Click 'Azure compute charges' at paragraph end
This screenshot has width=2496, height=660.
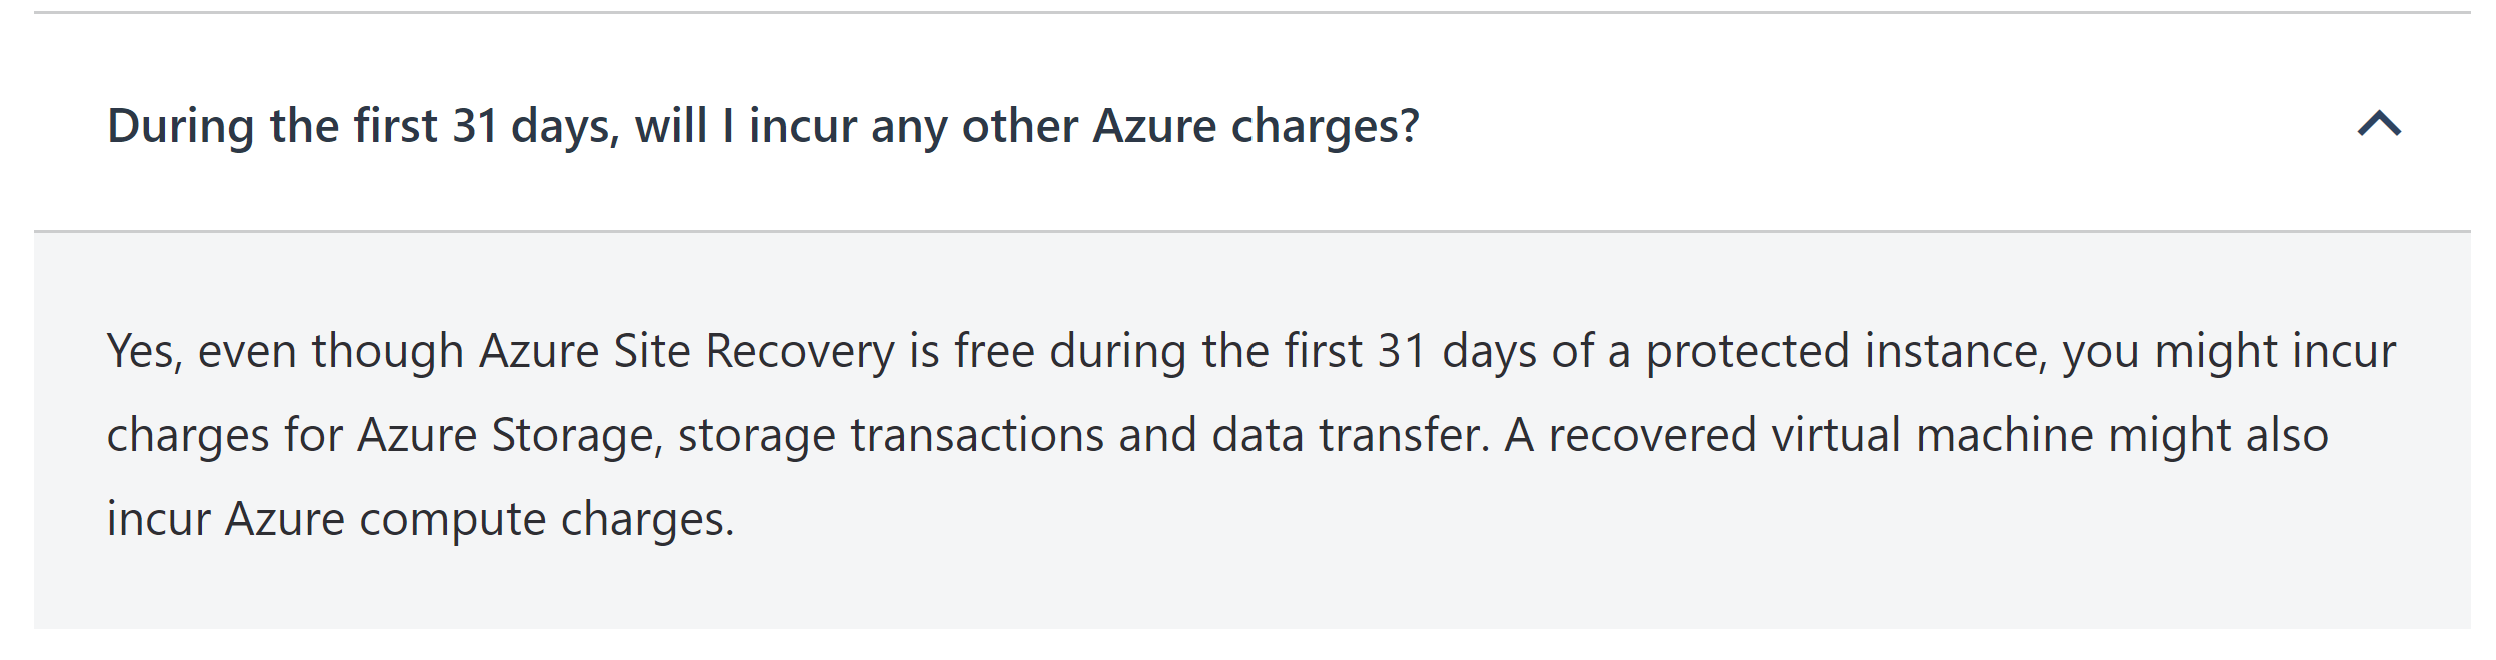click(x=479, y=520)
